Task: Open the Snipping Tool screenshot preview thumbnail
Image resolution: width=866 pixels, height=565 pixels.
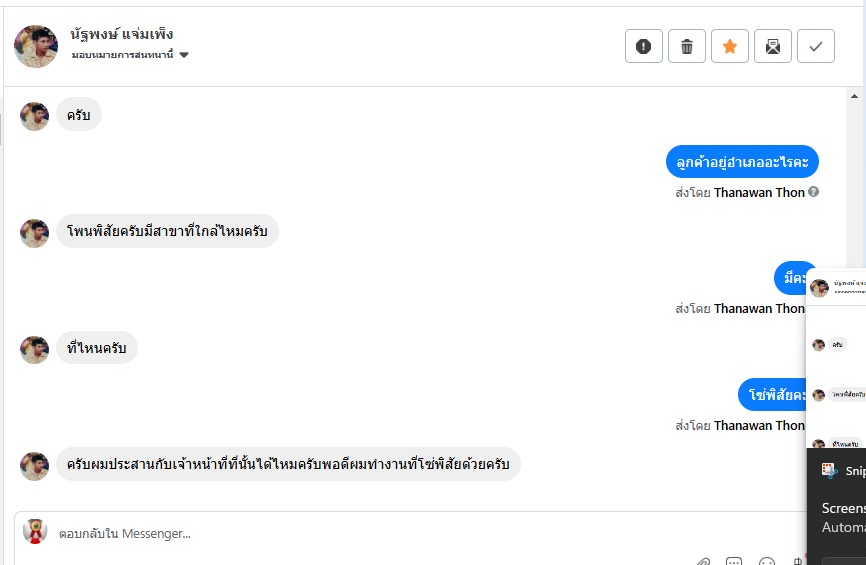Action: click(x=836, y=360)
